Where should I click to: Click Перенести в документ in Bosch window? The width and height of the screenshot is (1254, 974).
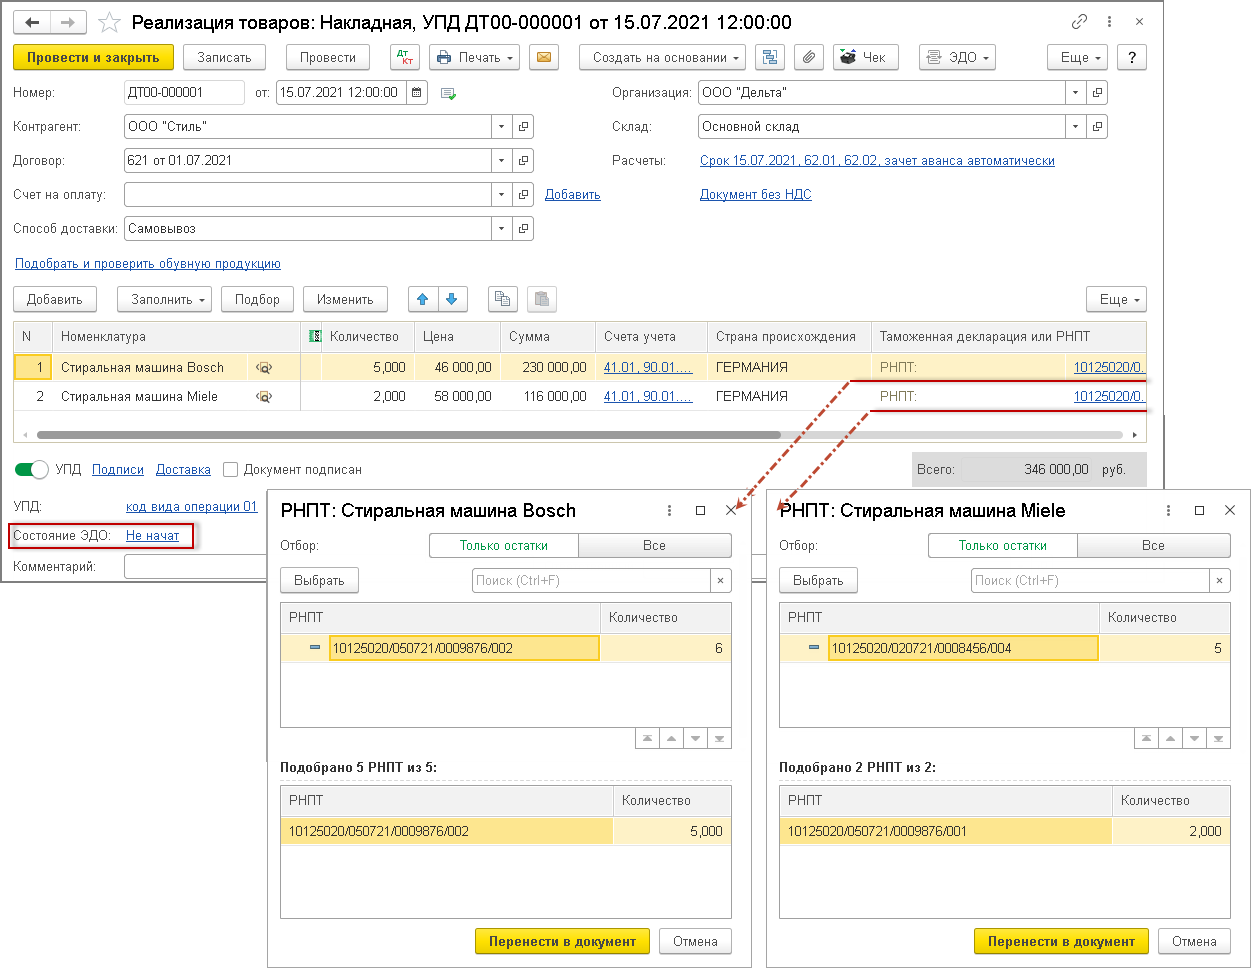coord(562,941)
